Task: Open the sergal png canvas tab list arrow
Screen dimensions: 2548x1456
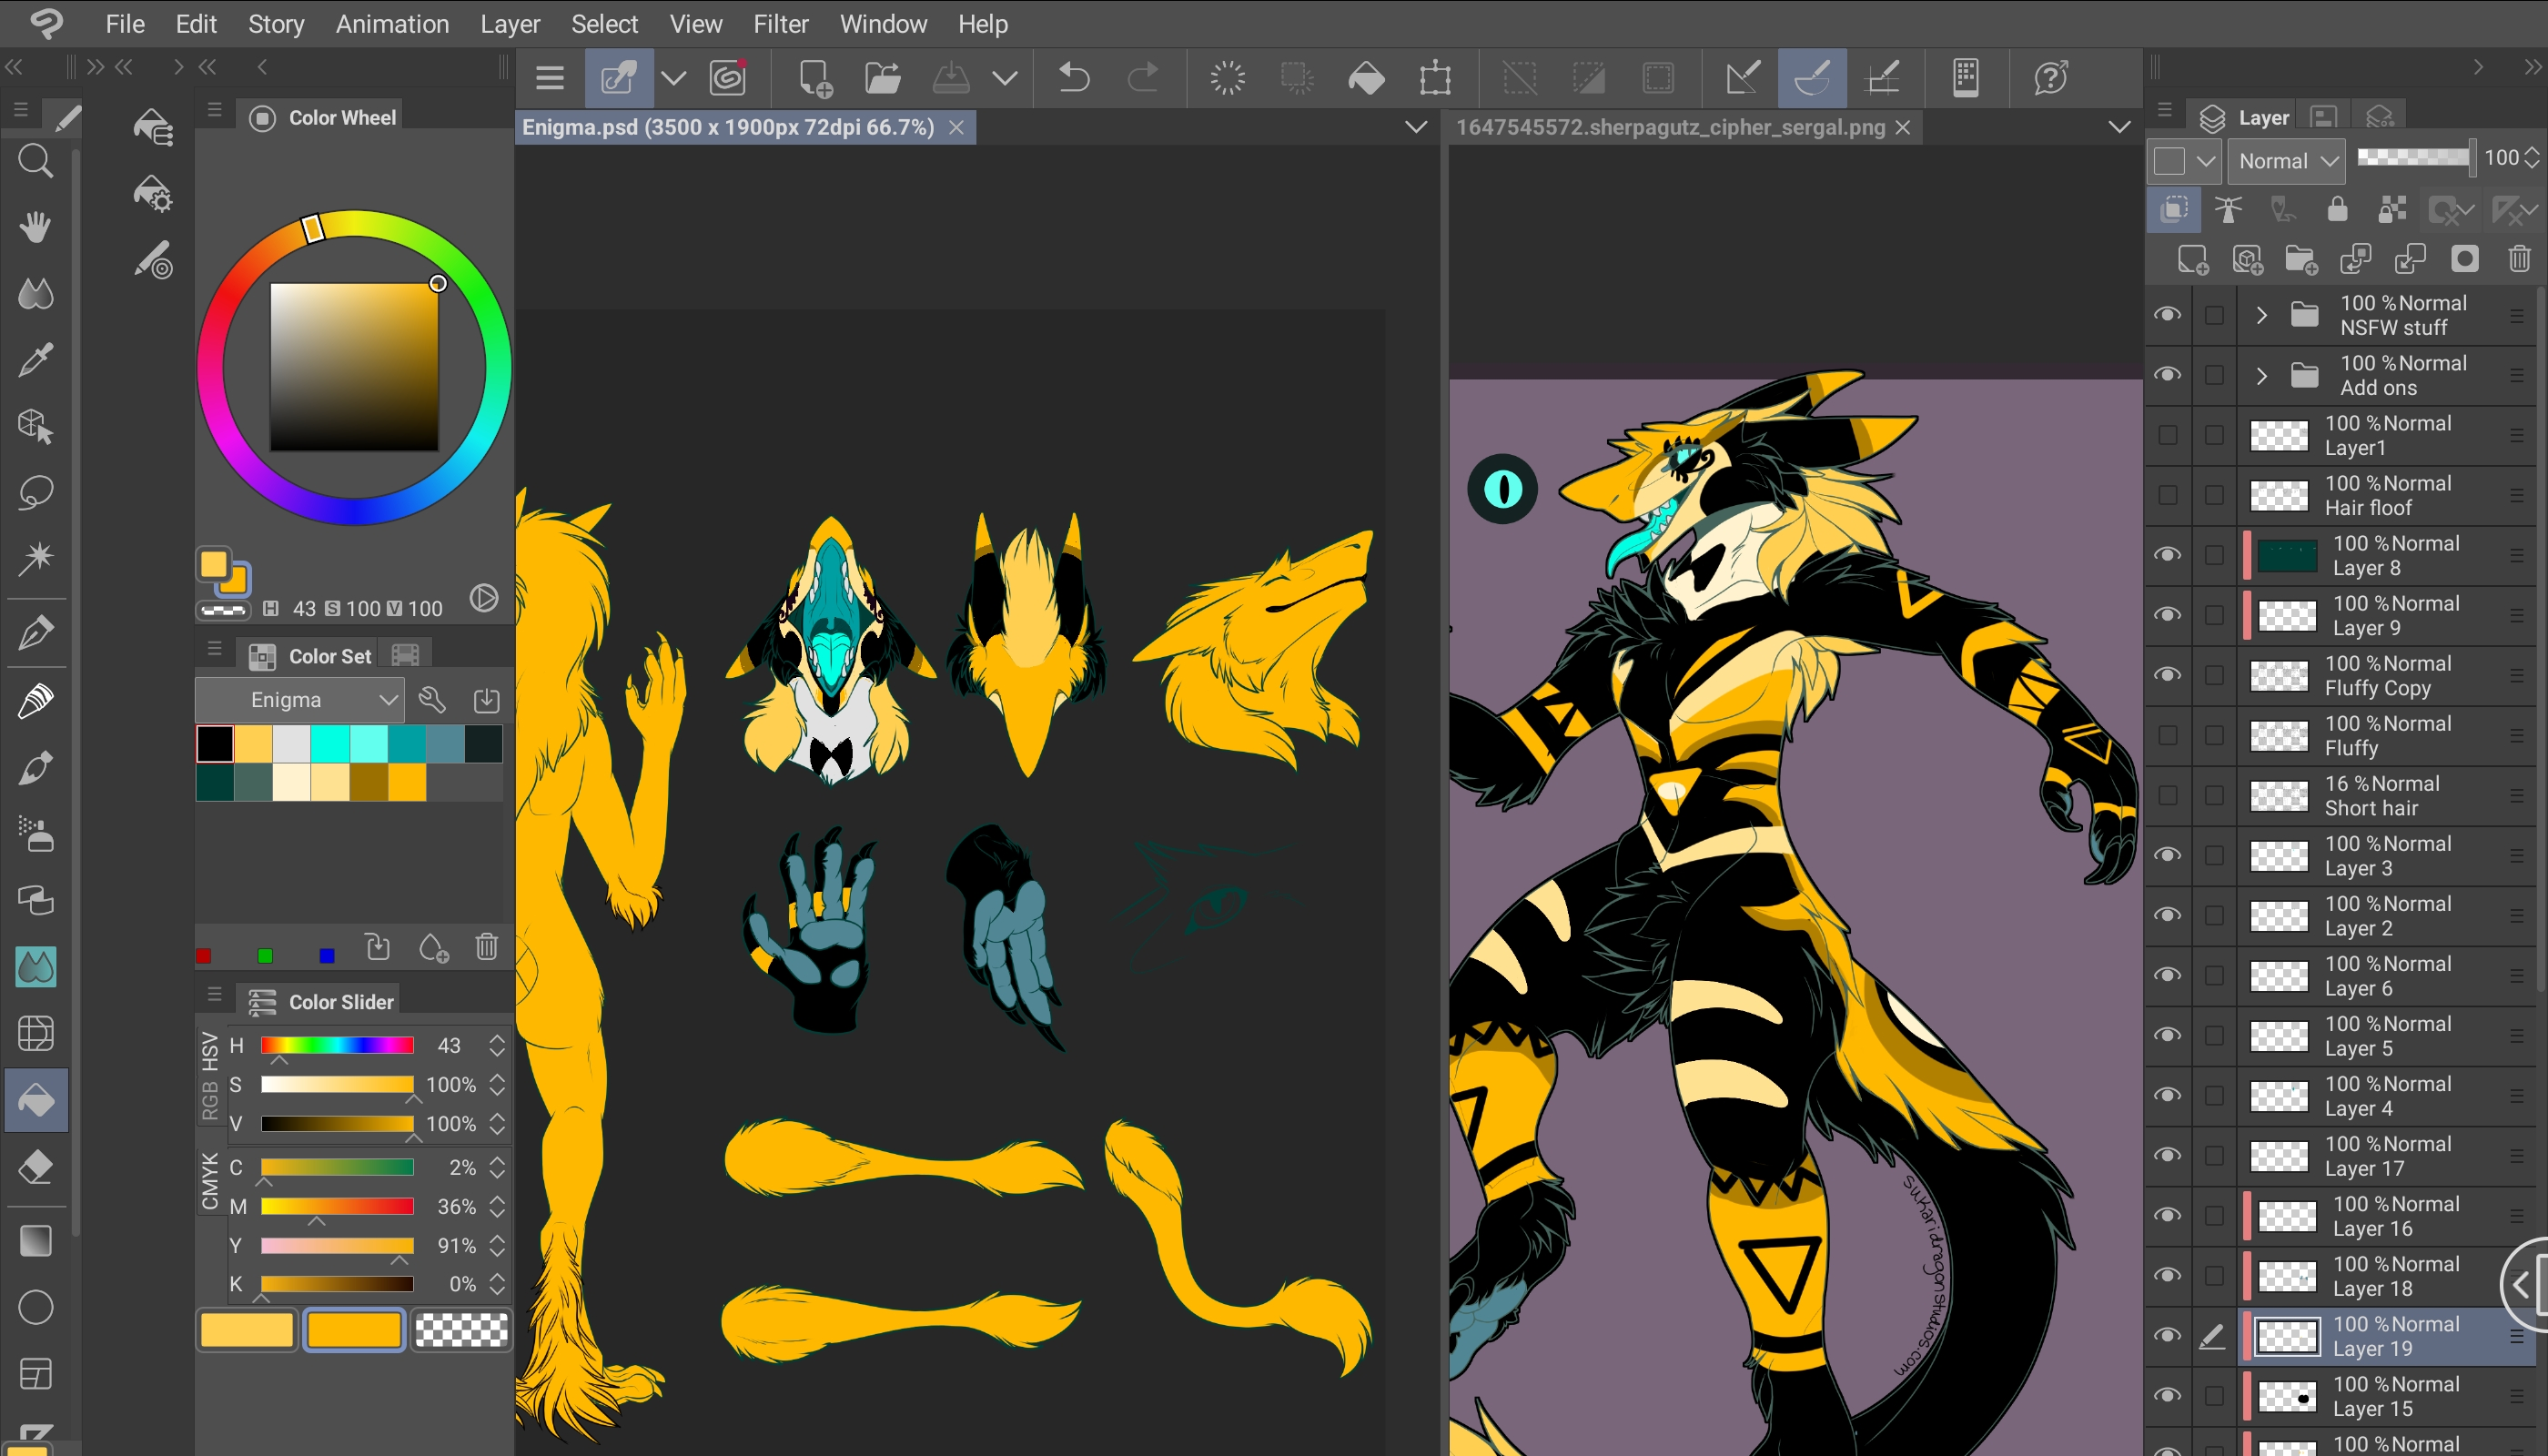Action: [x=2118, y=127]
